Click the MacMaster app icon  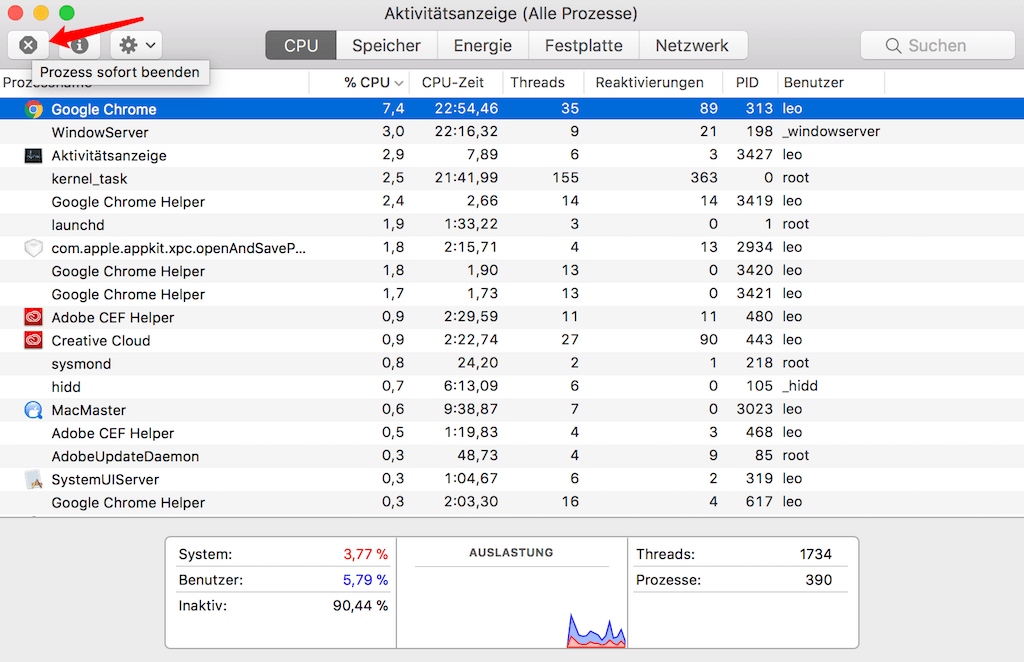coord(33,410)
